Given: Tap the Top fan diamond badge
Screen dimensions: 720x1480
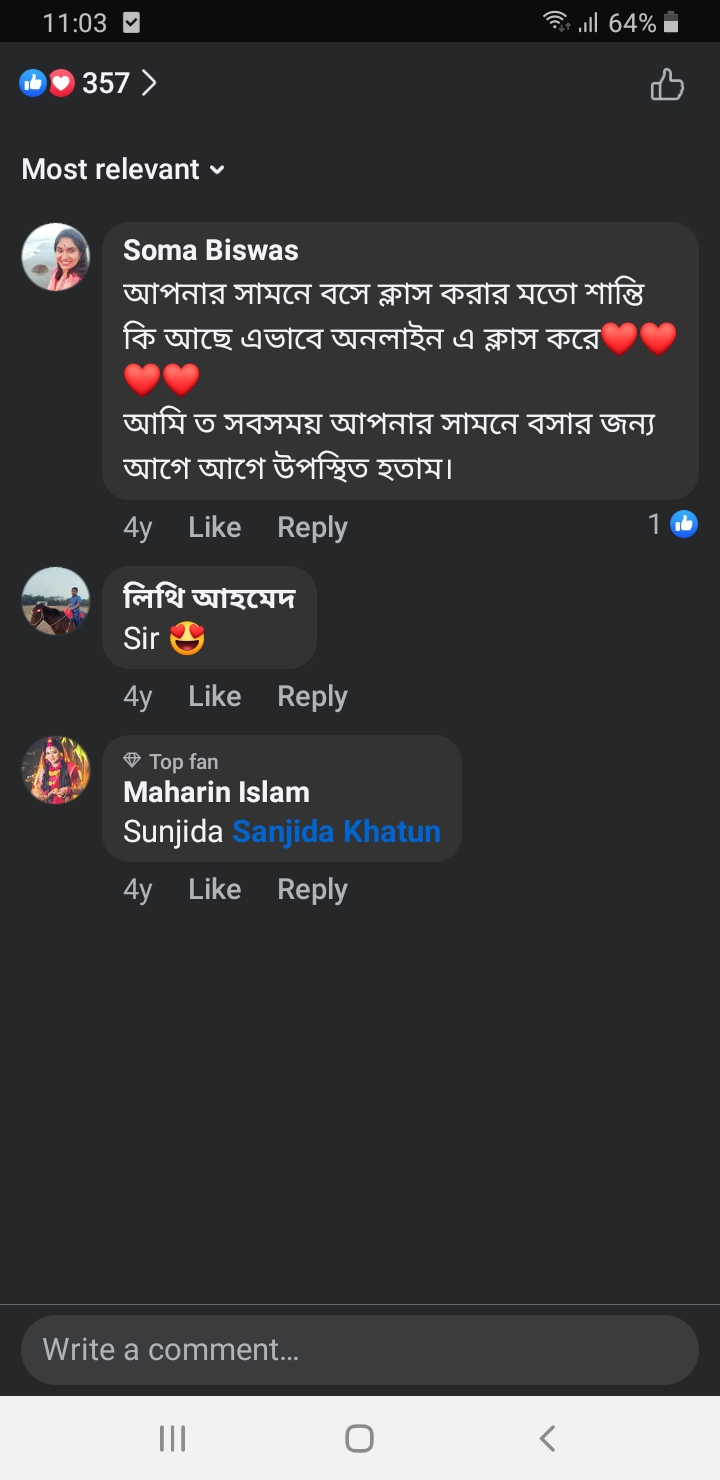Looking at the screenshot, I should [132, 762].
